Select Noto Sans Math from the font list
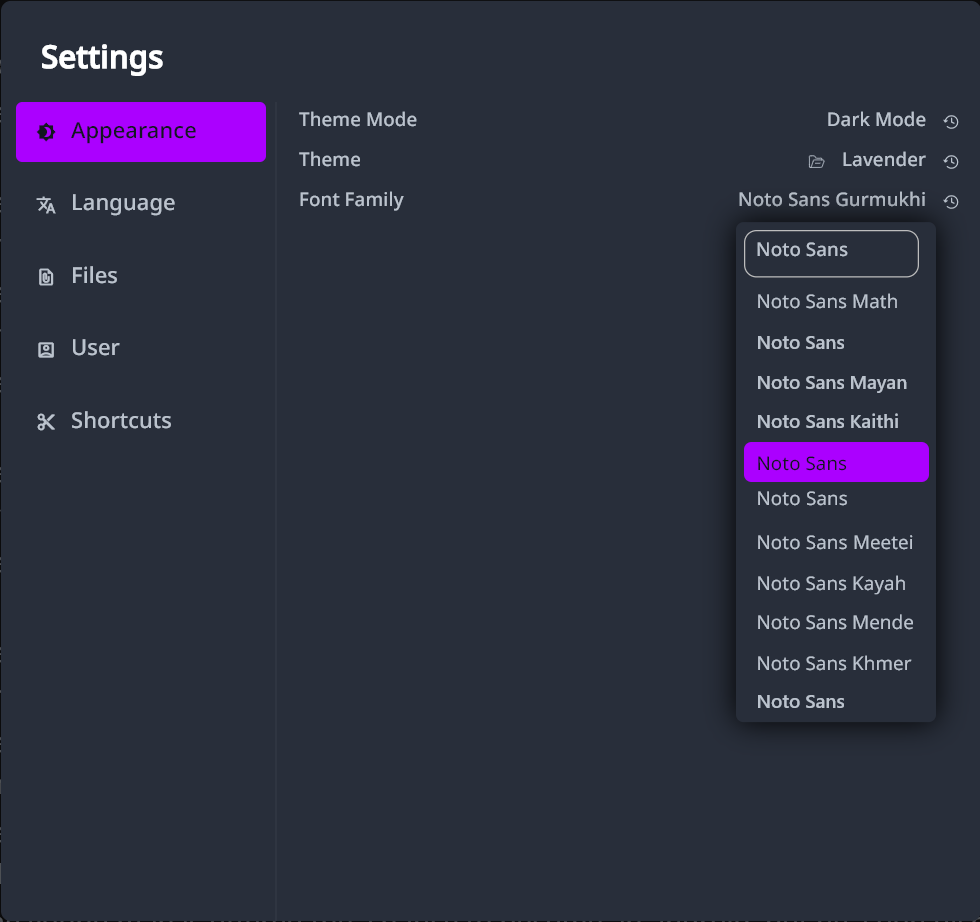Viewport: 980px width, 922px height. coord(827,301)
